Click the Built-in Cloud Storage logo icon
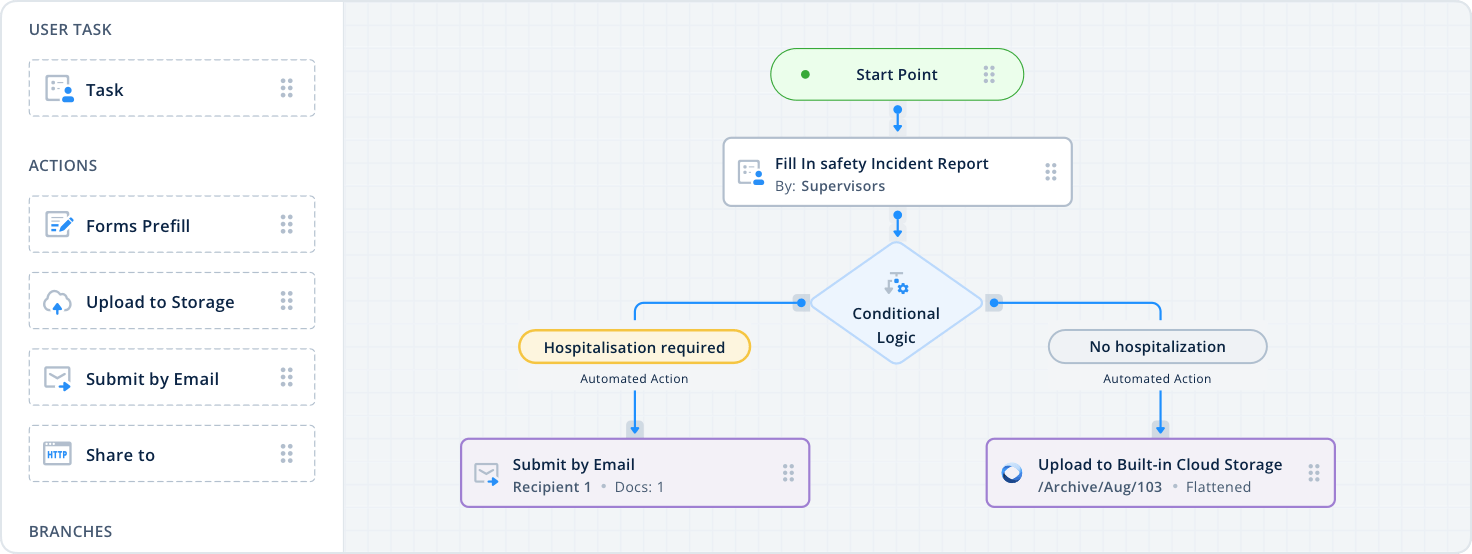The height and width of the screenshot is (554, 1472). pyautogui.click(x=1012, y=473)
